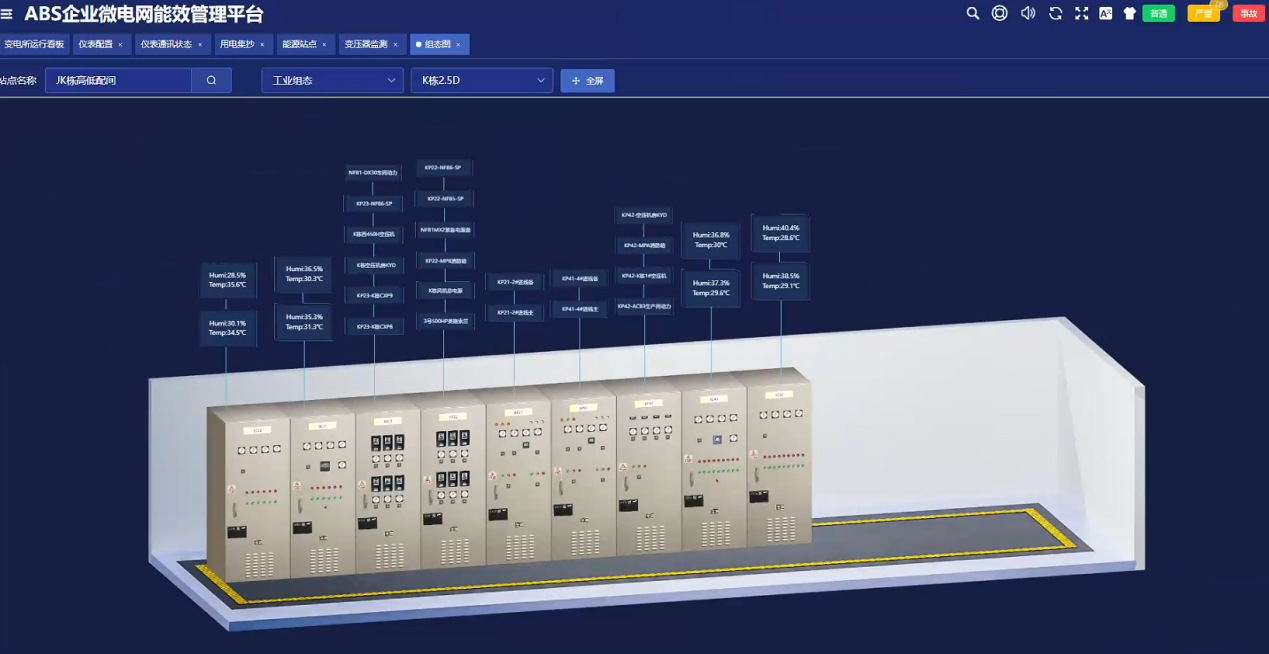Click the search button beside the station name
Screen dimensions: 1269x654
211,80
